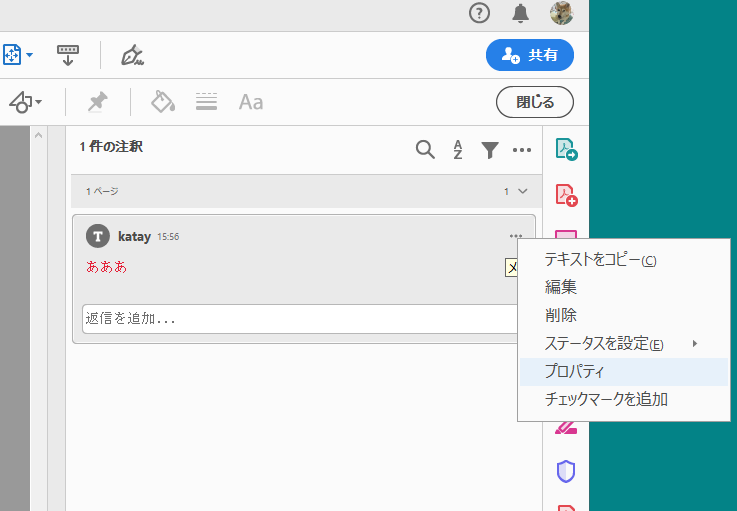Choose プロパティ from context menu
Viewport: 737px width, 511px height.
point(624,371)
